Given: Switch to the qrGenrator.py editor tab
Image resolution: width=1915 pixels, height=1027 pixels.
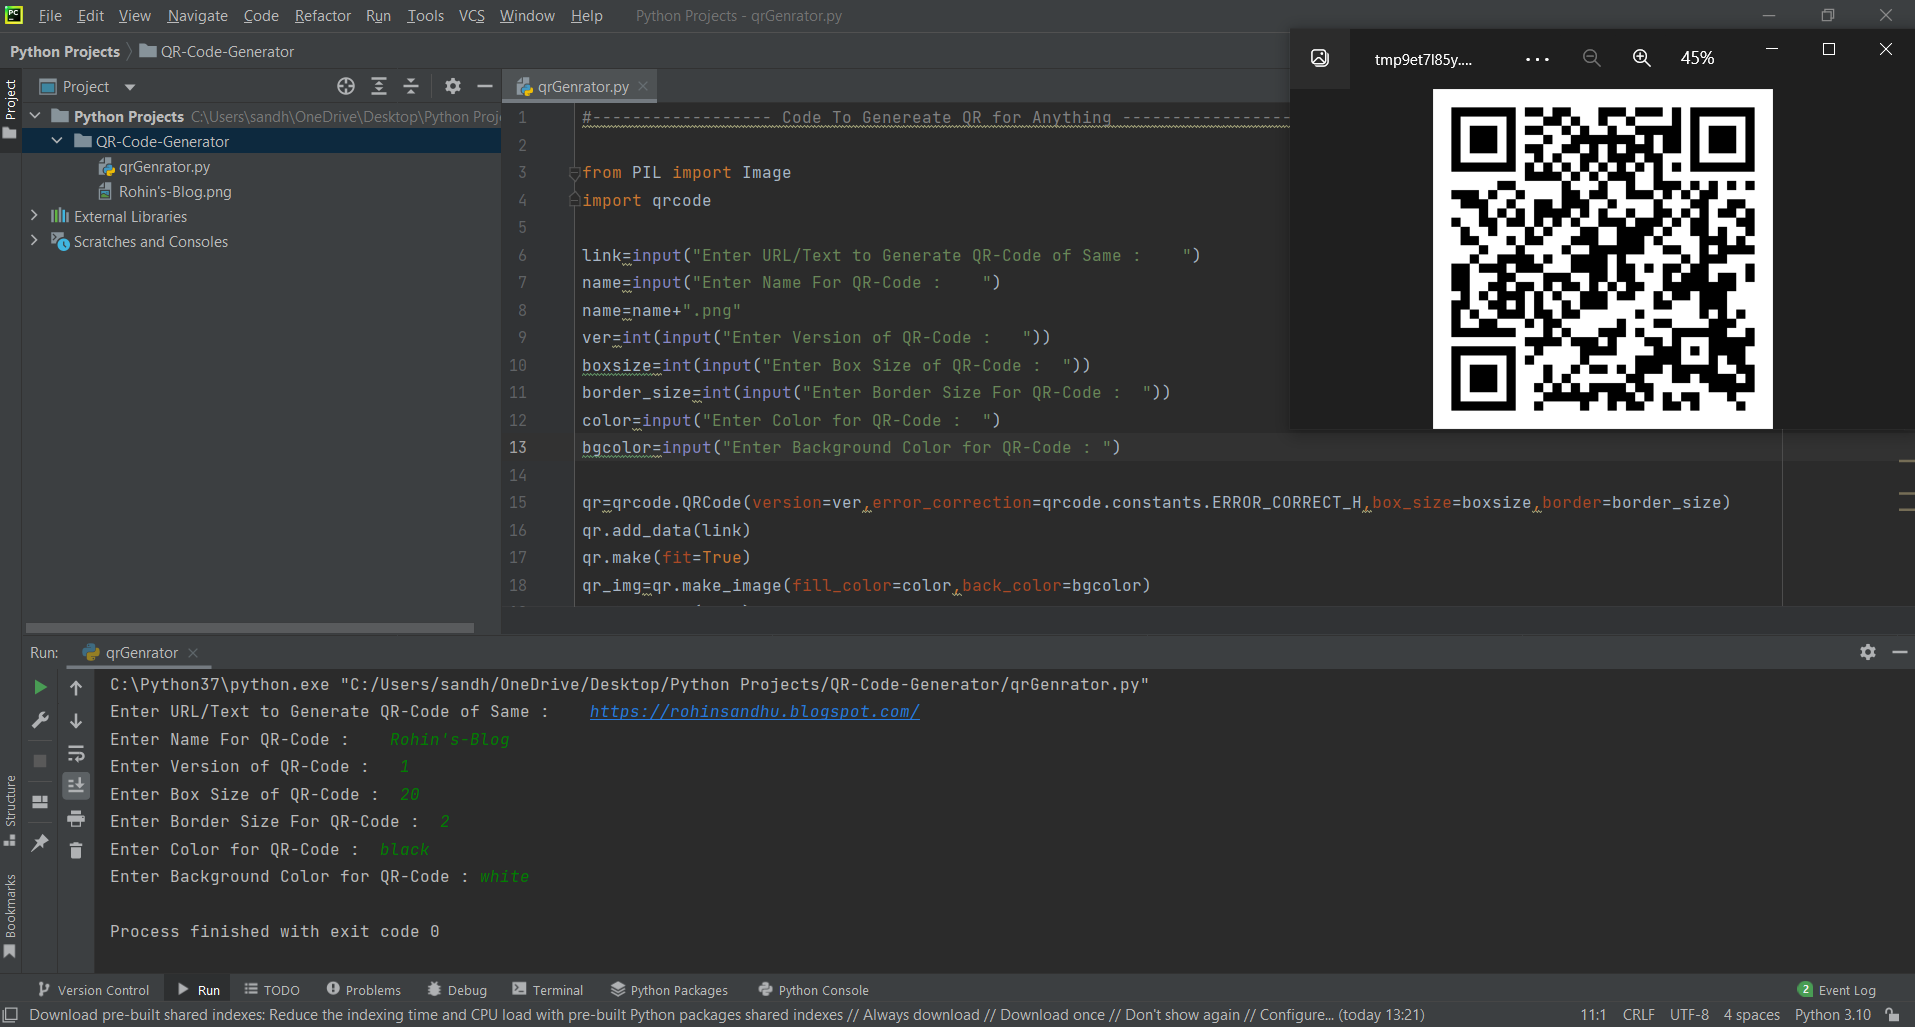Looking at the screenshot, I should (580, 87).
